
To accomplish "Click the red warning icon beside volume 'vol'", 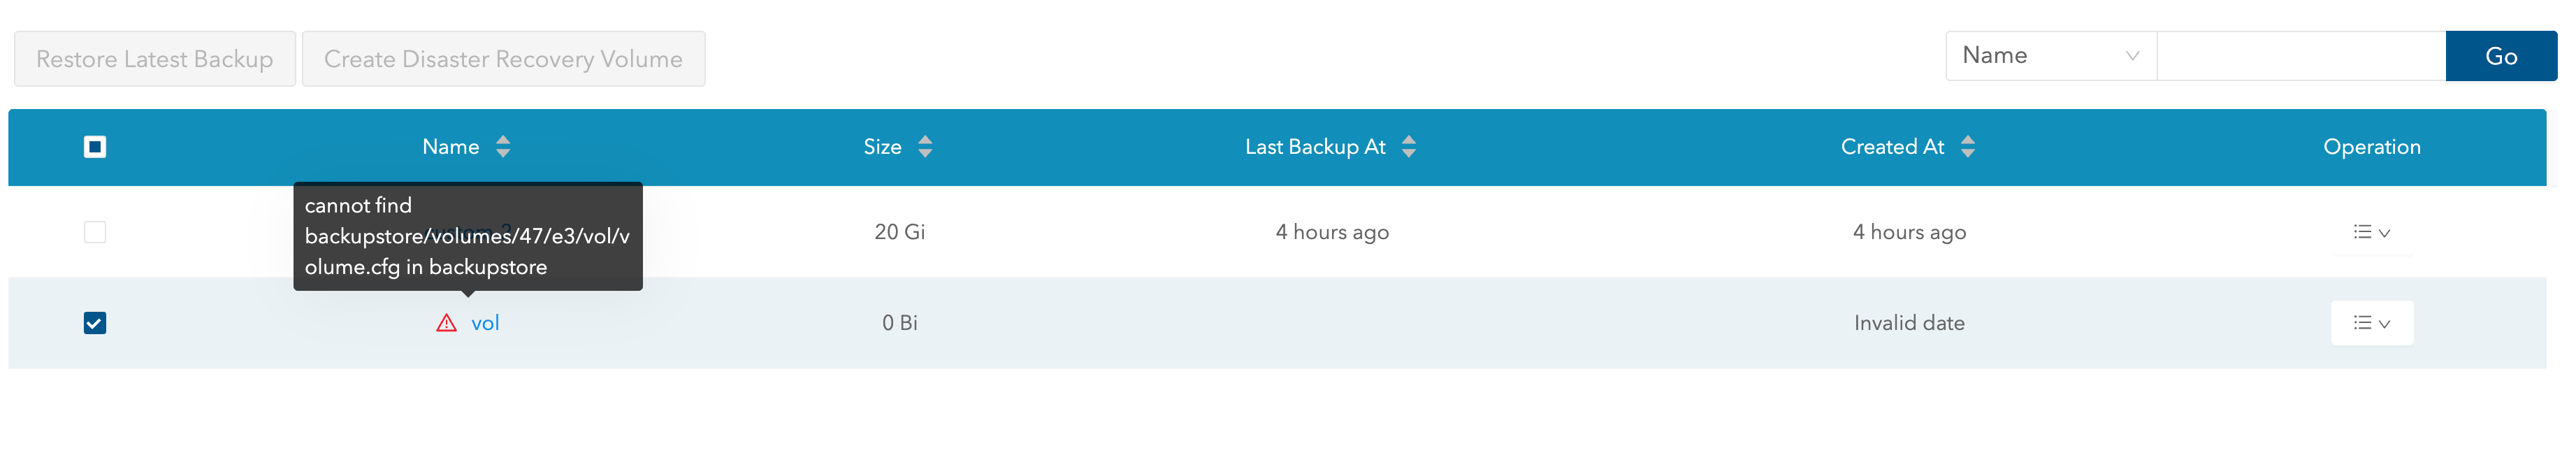I will (447, 322).
